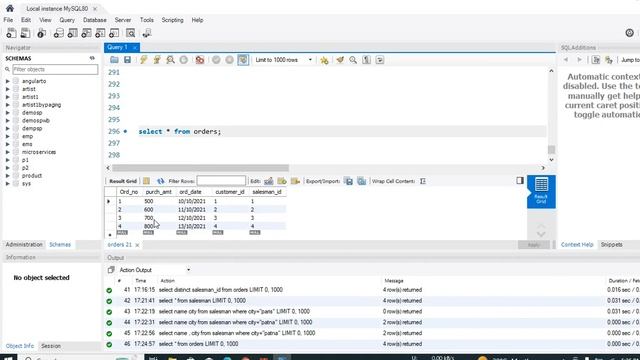640x360 pixels.
Task: Save statement as snippet star icon
Action: [324, 60]
